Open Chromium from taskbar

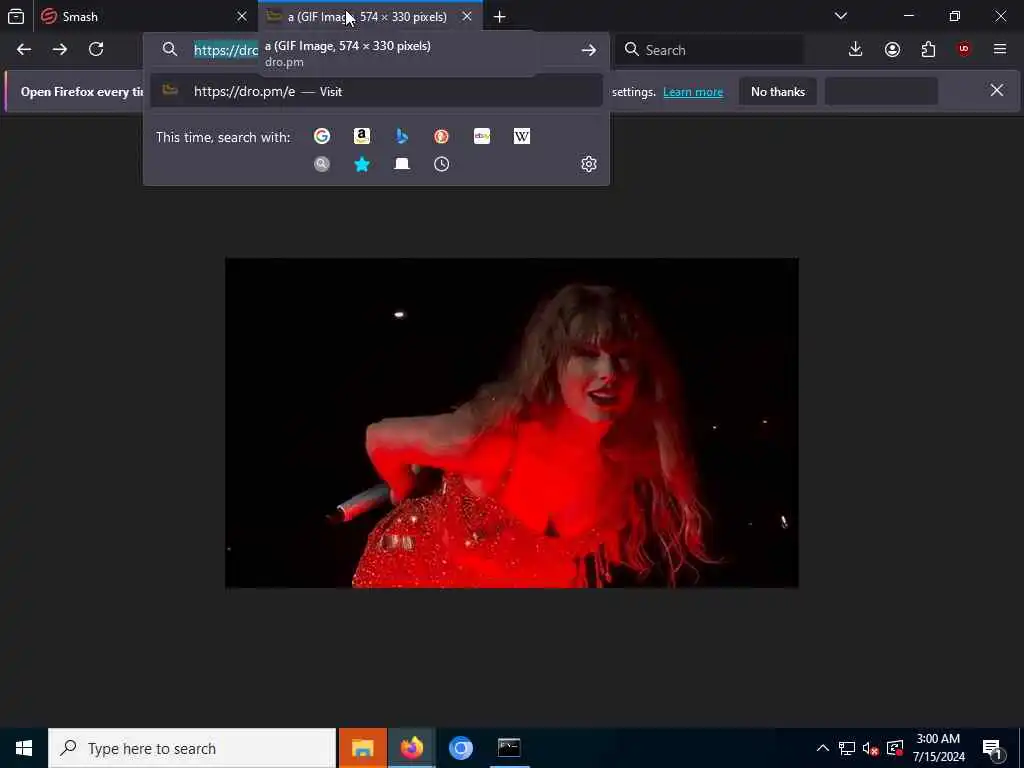[460, 748]
